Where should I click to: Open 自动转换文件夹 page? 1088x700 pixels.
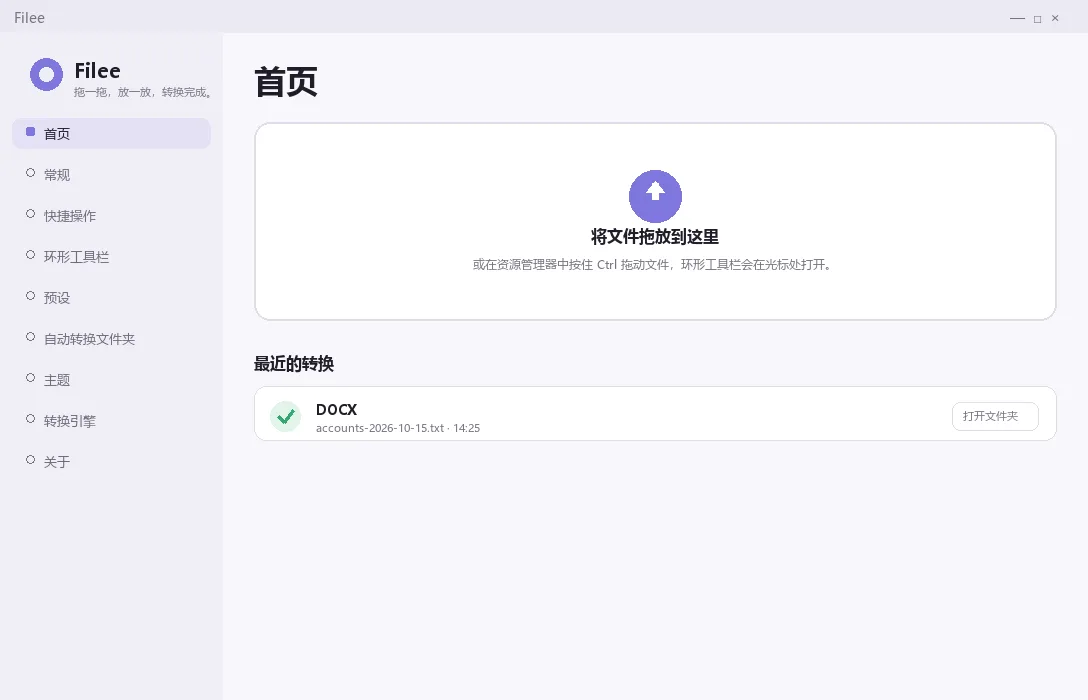[111, 339]
